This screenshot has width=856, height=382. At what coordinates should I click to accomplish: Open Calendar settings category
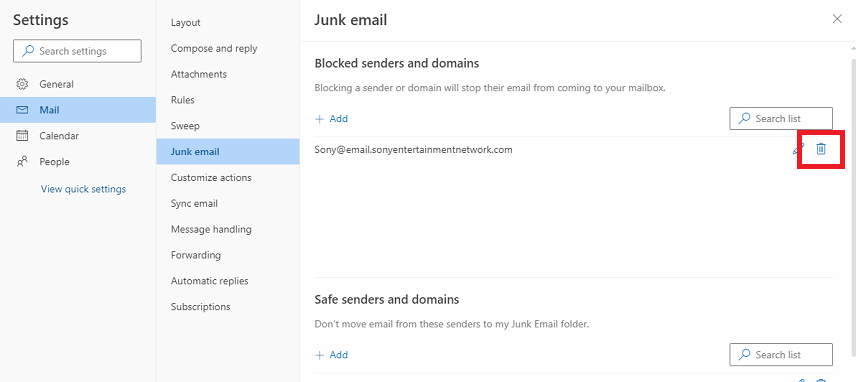[x=78, y=136]
